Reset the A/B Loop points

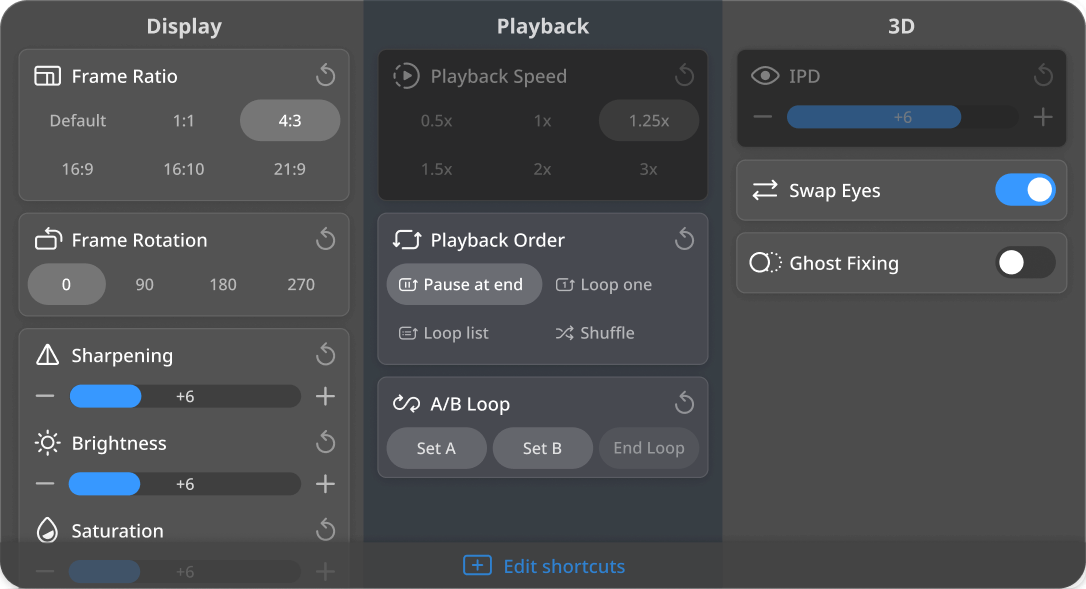click(684, 403)
